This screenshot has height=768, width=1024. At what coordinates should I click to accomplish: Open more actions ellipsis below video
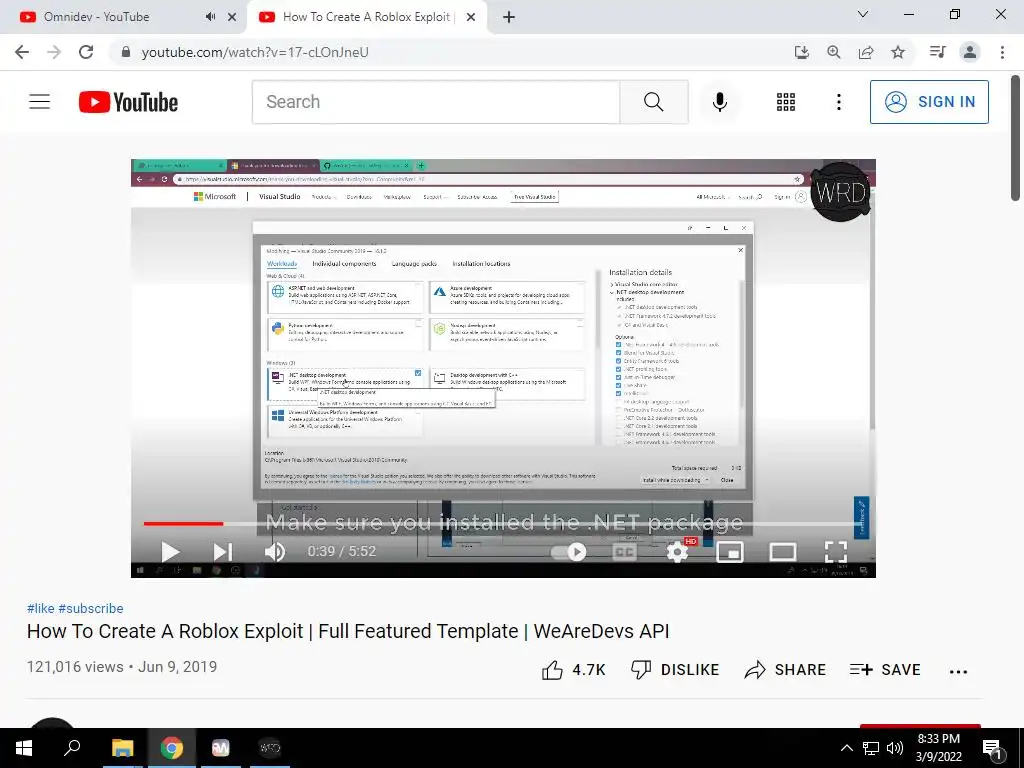tap(958, 671)
